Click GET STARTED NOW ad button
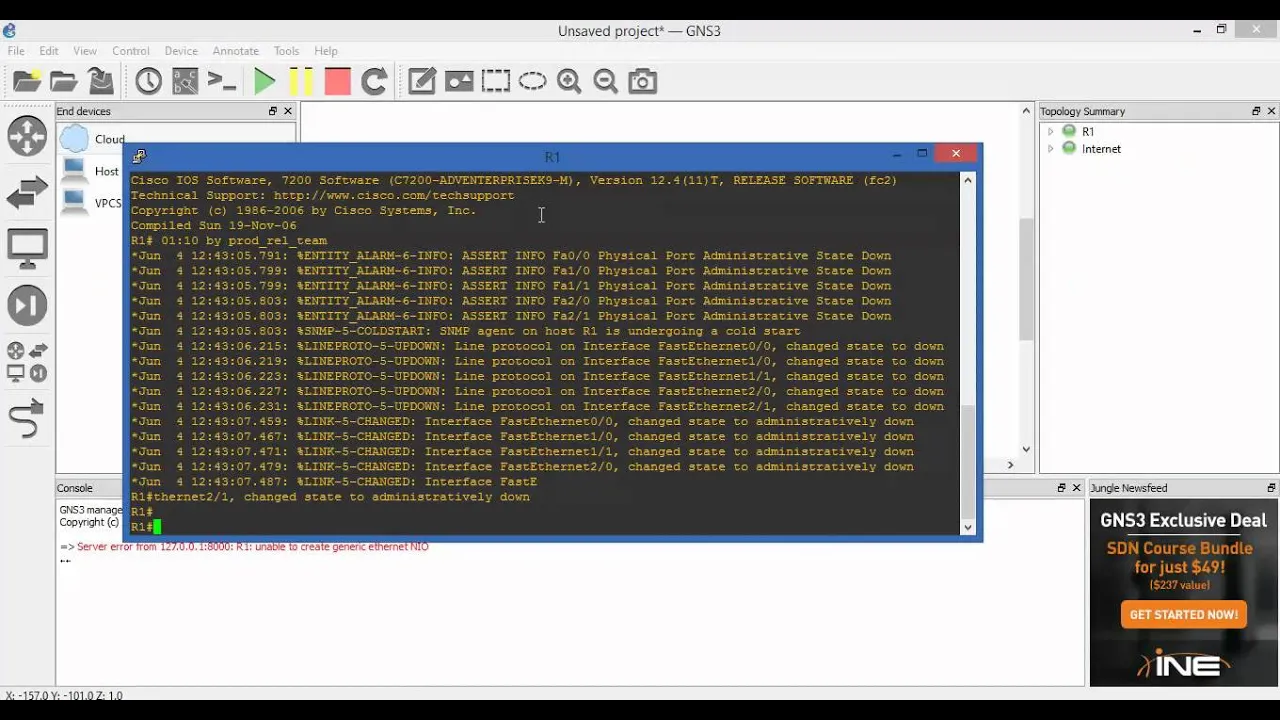1280x720 pixels. click(1184, 615)
